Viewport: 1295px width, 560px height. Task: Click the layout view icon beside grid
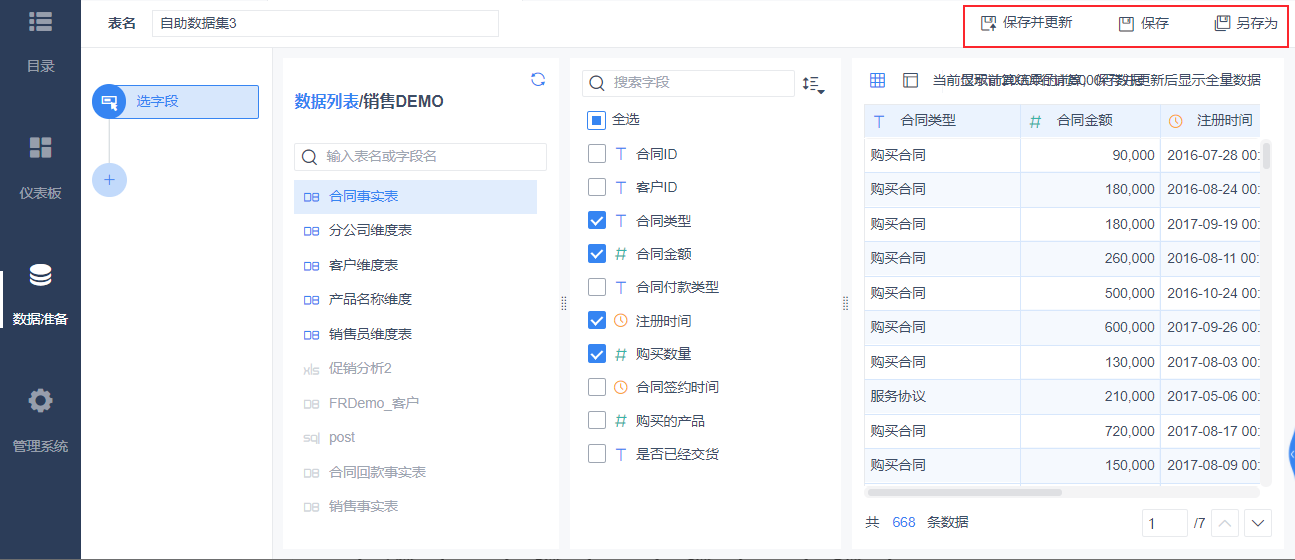tap(910, 80)
